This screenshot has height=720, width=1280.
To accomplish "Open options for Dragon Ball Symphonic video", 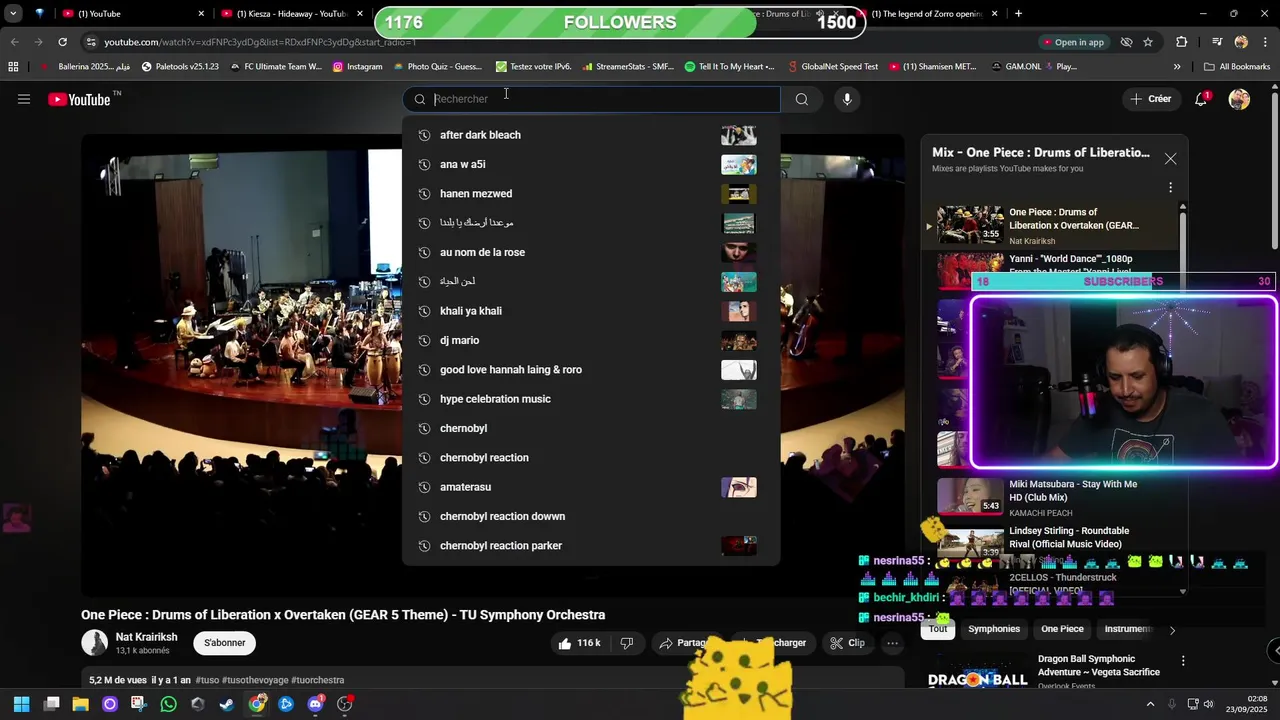I will pyautogui.click(x=1183, y=661).
